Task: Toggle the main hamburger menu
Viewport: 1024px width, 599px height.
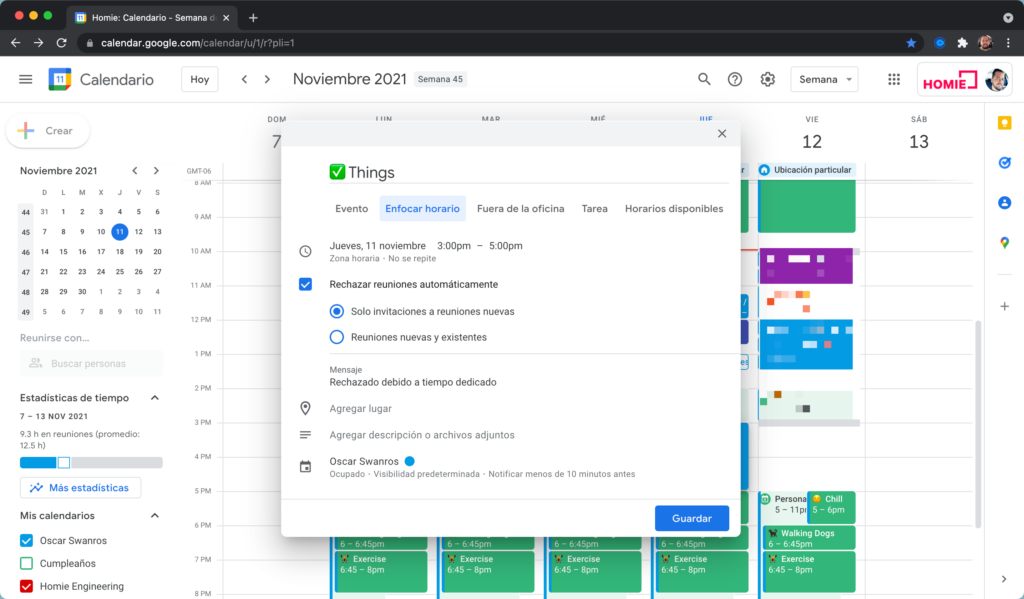Action: pyautogui.click(x=25, y=79)
